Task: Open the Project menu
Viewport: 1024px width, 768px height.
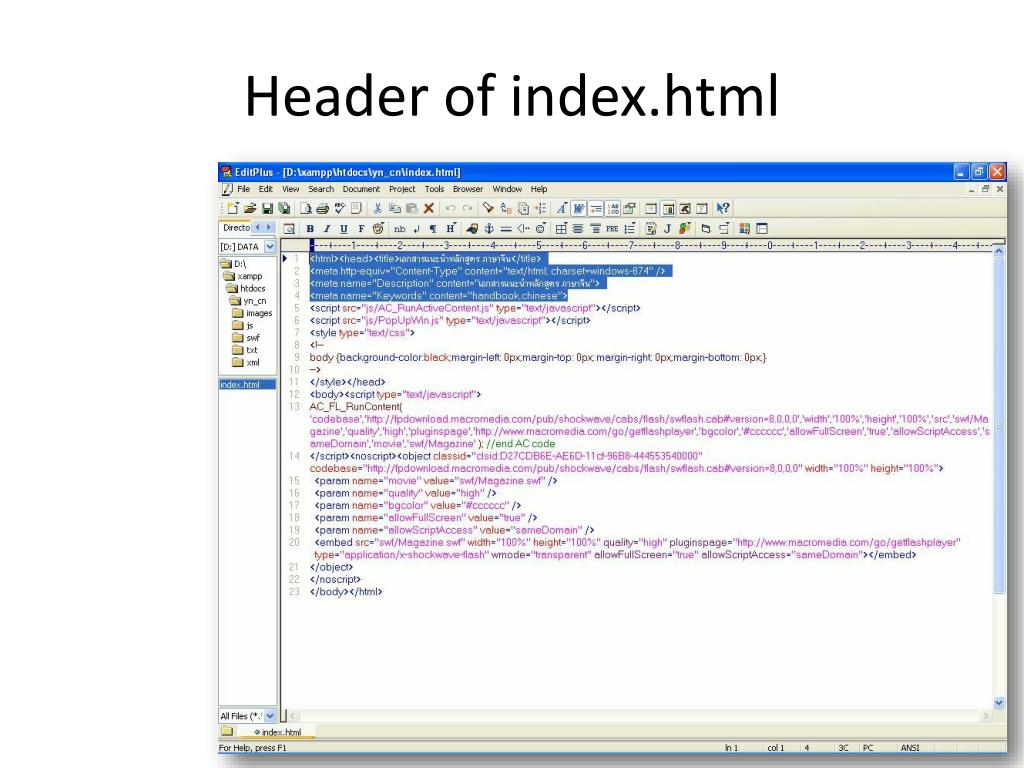Action: pyautogui.click(x=402, y=189)
